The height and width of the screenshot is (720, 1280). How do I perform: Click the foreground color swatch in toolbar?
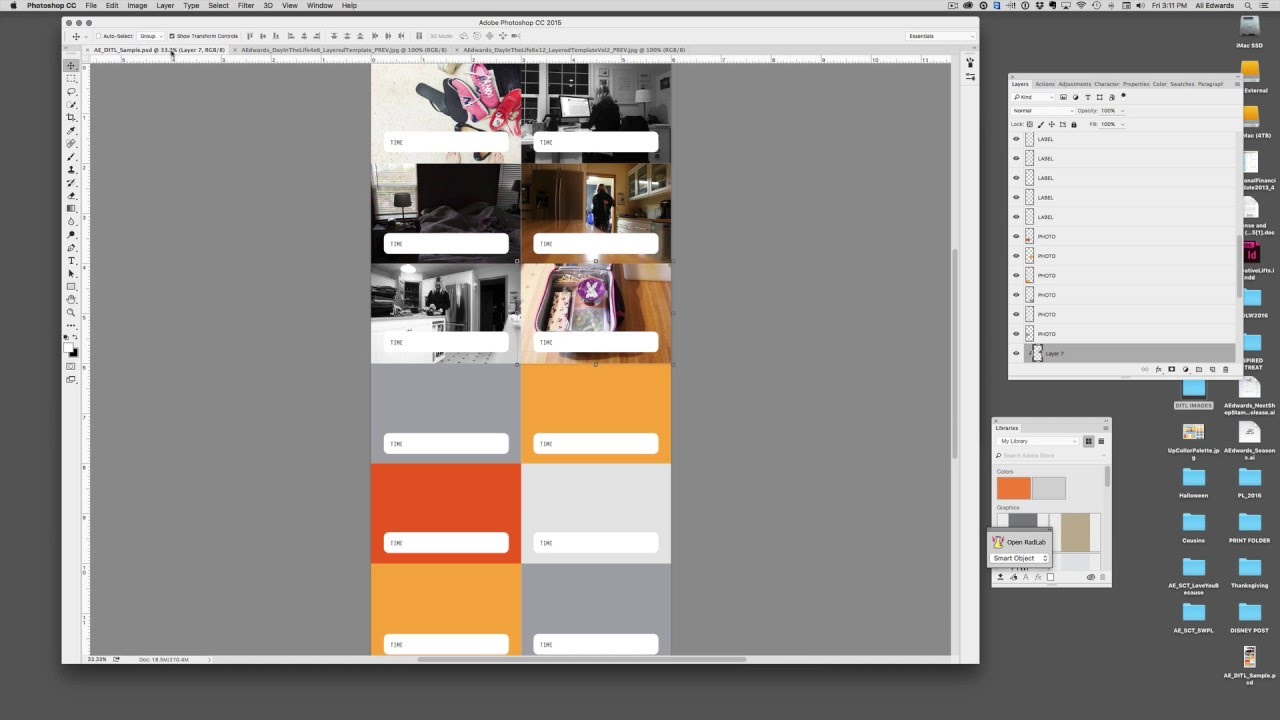(69, 348)
